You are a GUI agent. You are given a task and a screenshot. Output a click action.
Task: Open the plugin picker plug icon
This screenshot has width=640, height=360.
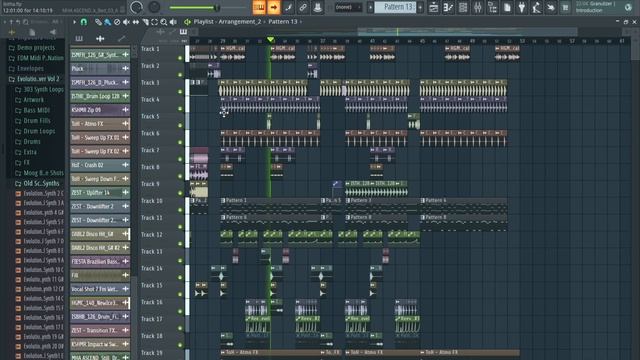click(x=522, y=7)
